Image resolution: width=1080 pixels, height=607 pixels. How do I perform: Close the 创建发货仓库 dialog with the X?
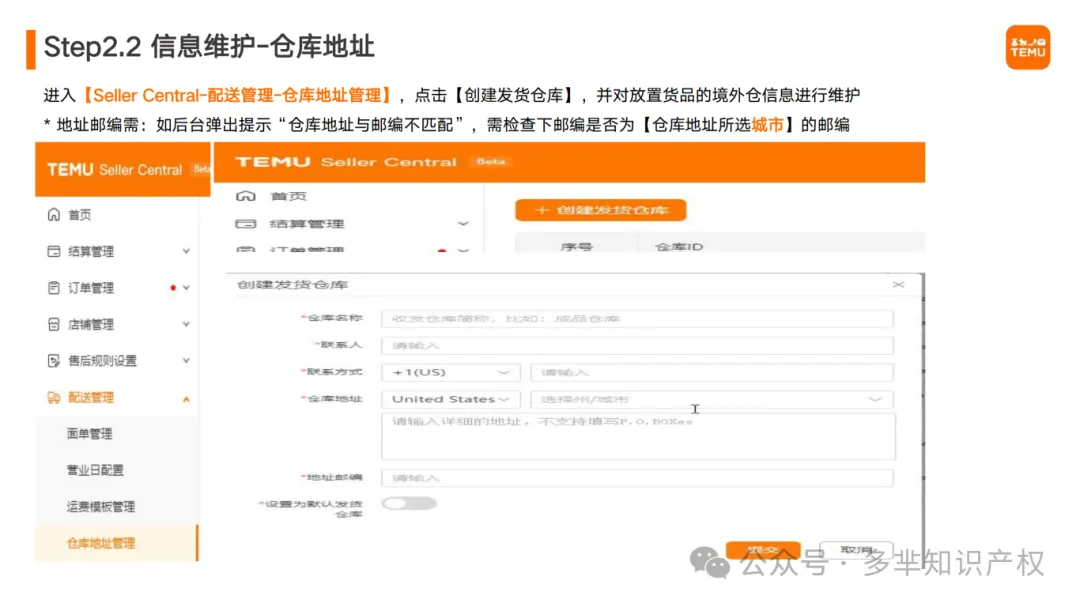click(898, 285)
